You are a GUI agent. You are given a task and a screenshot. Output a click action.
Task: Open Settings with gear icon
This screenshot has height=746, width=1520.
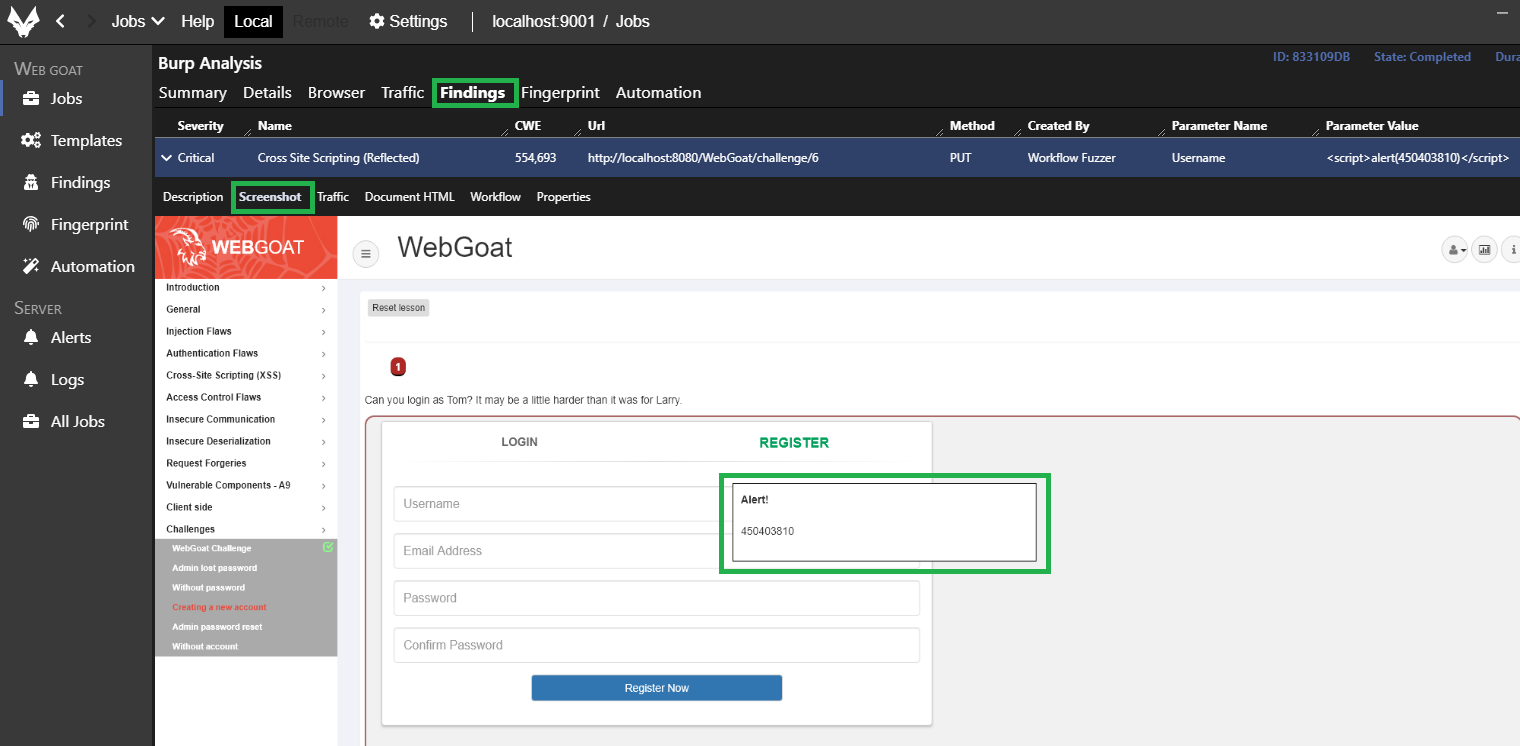[x=408, y=21]
